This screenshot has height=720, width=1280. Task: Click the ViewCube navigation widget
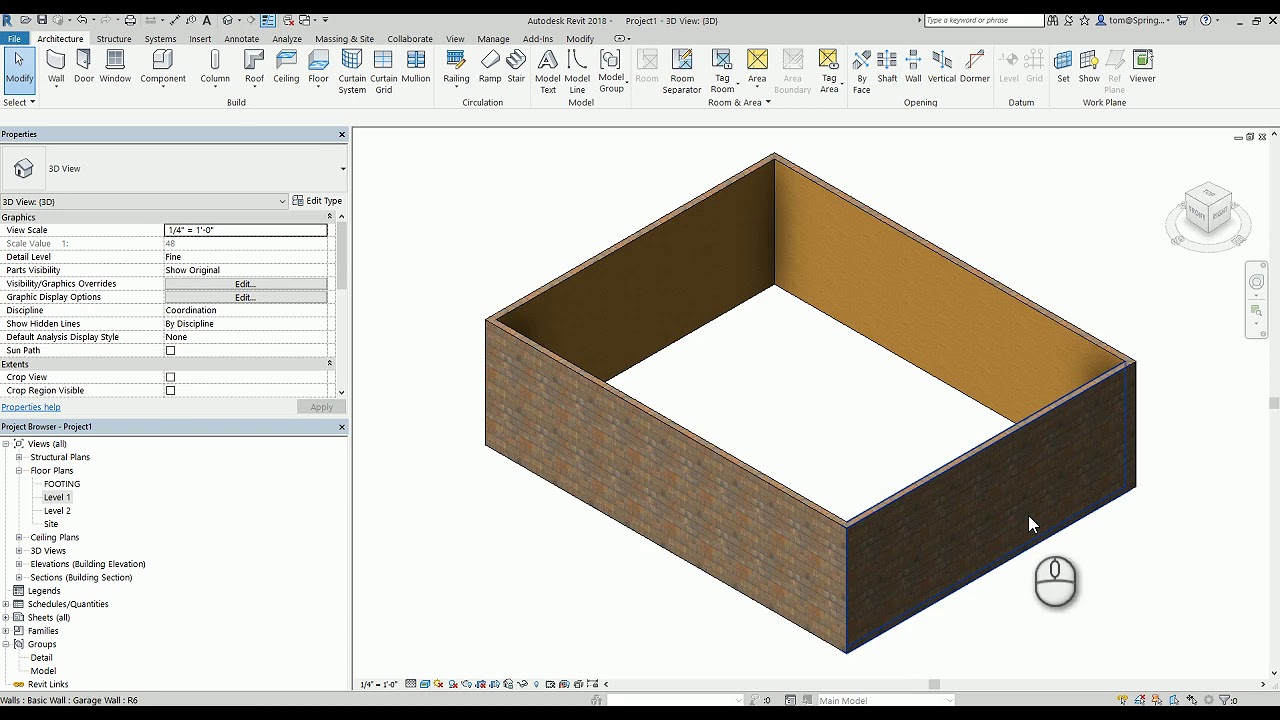[x=1208, y=215]
